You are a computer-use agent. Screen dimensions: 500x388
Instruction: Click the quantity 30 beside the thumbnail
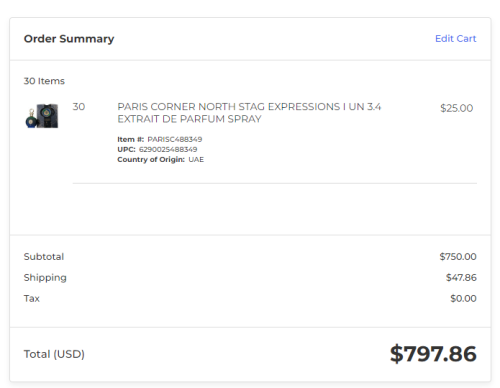point(79,107)
